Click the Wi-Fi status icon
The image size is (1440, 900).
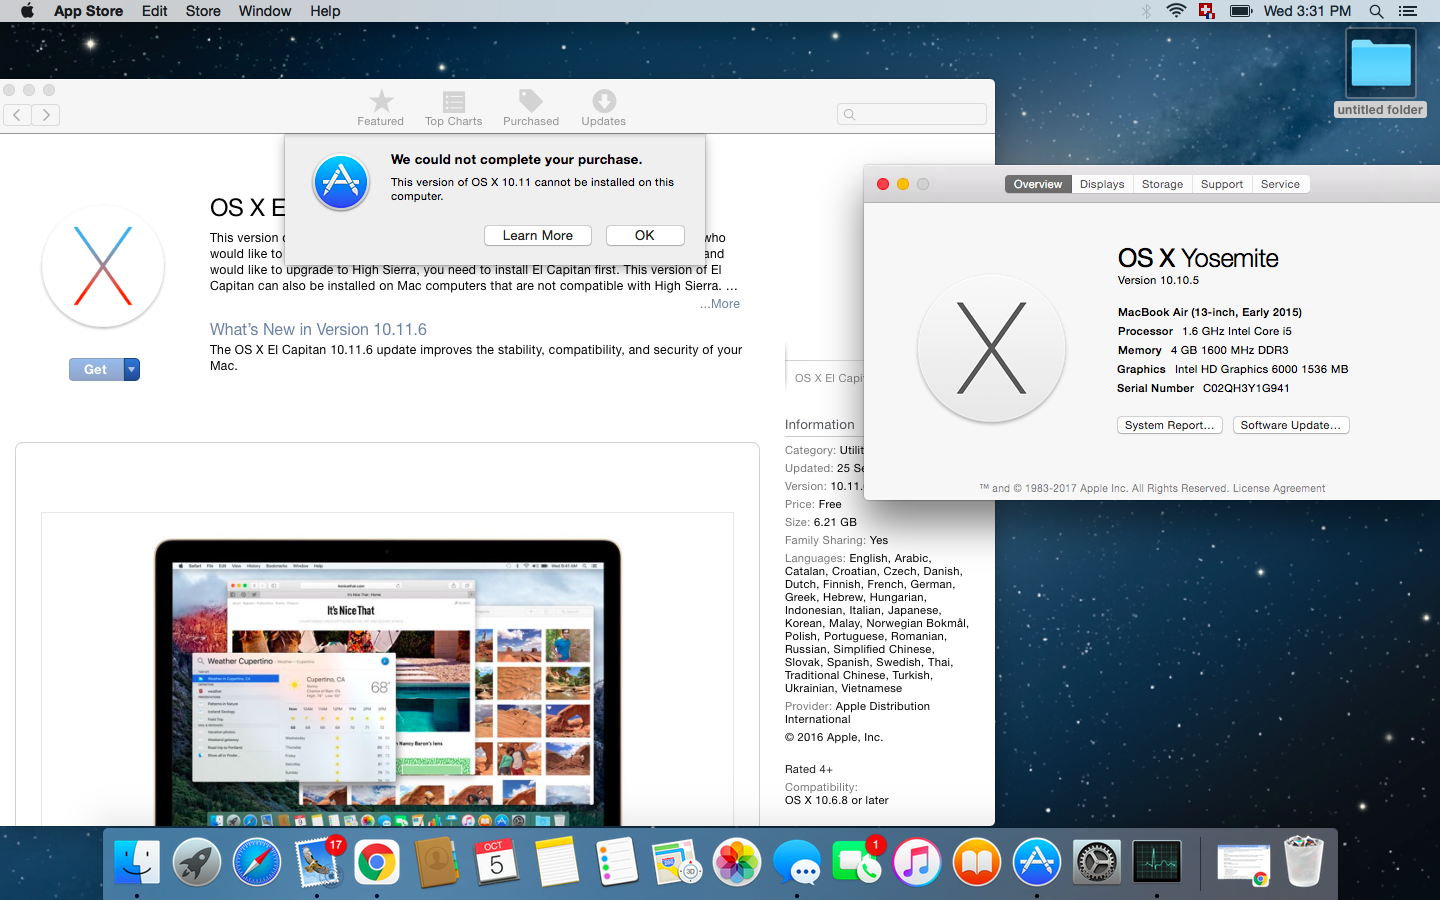[1177, 11]
